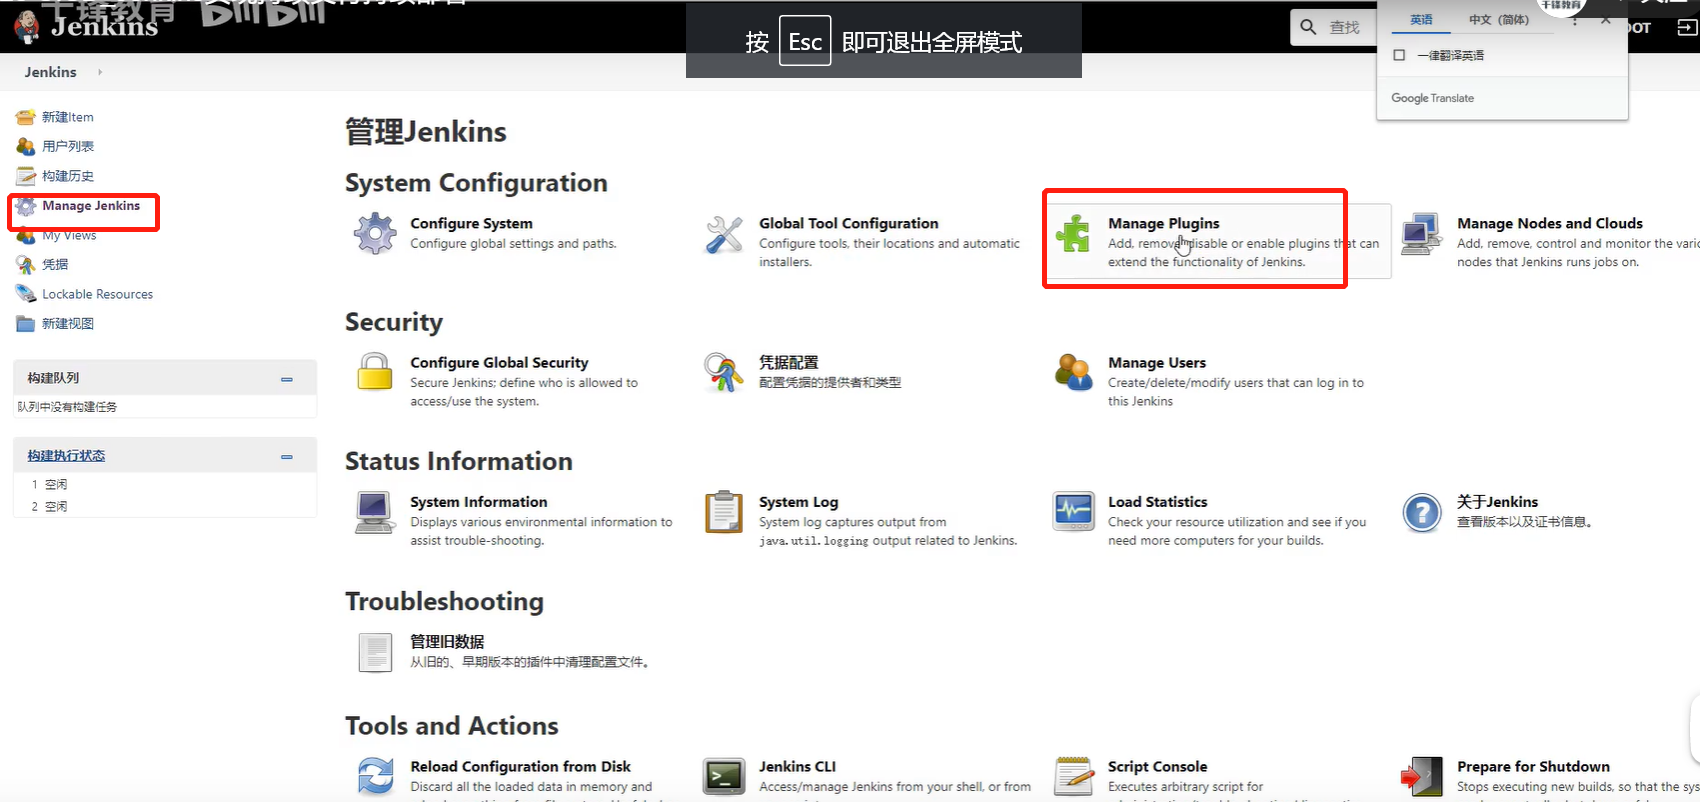Expand the Jenkins breadcrumb arrow
1700x802 pixels.
(100, 72)
